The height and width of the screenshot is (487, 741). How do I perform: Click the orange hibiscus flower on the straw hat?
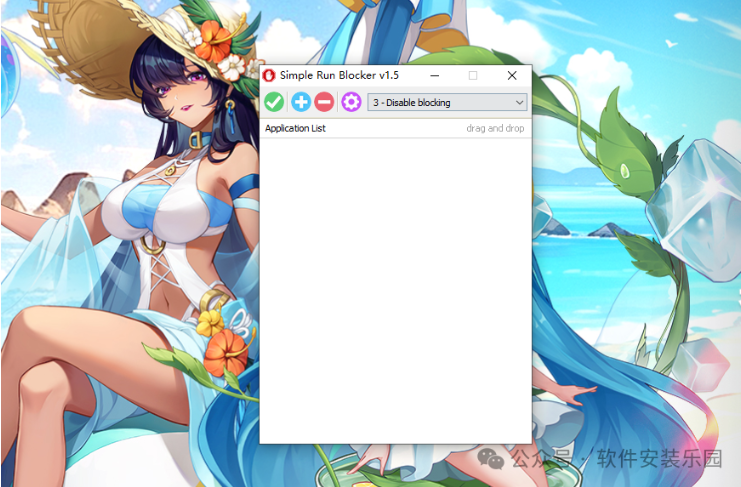click(x=213, y=40)
